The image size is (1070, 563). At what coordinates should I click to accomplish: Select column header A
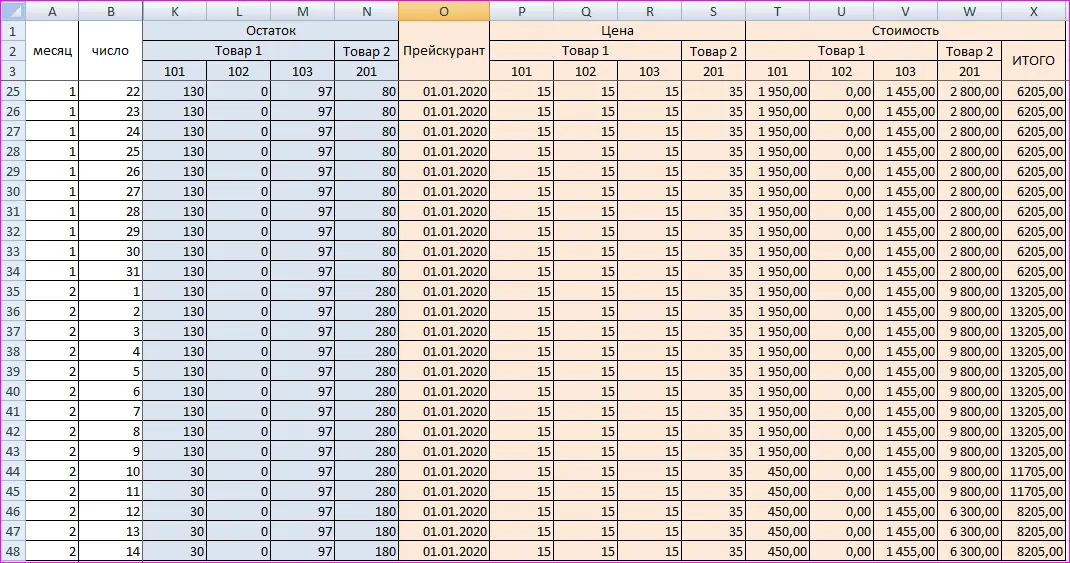tap(52, 11)
